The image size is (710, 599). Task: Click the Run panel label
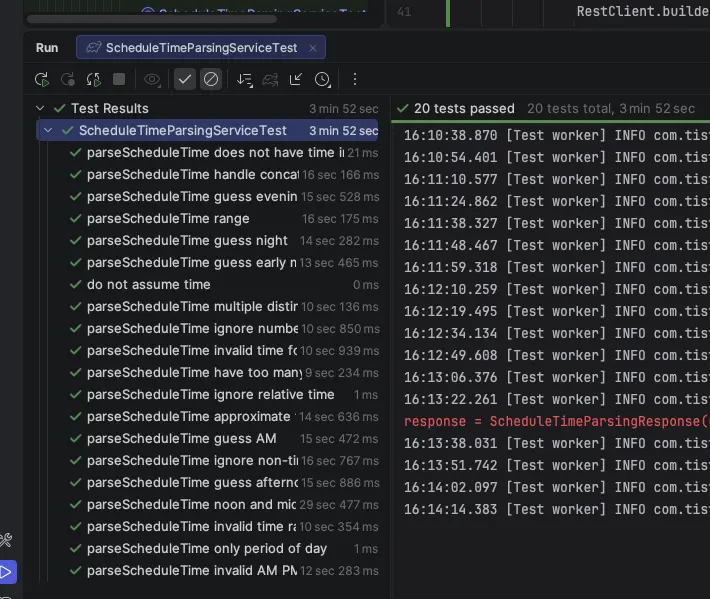pyautogui.click(x=47, y=48)
